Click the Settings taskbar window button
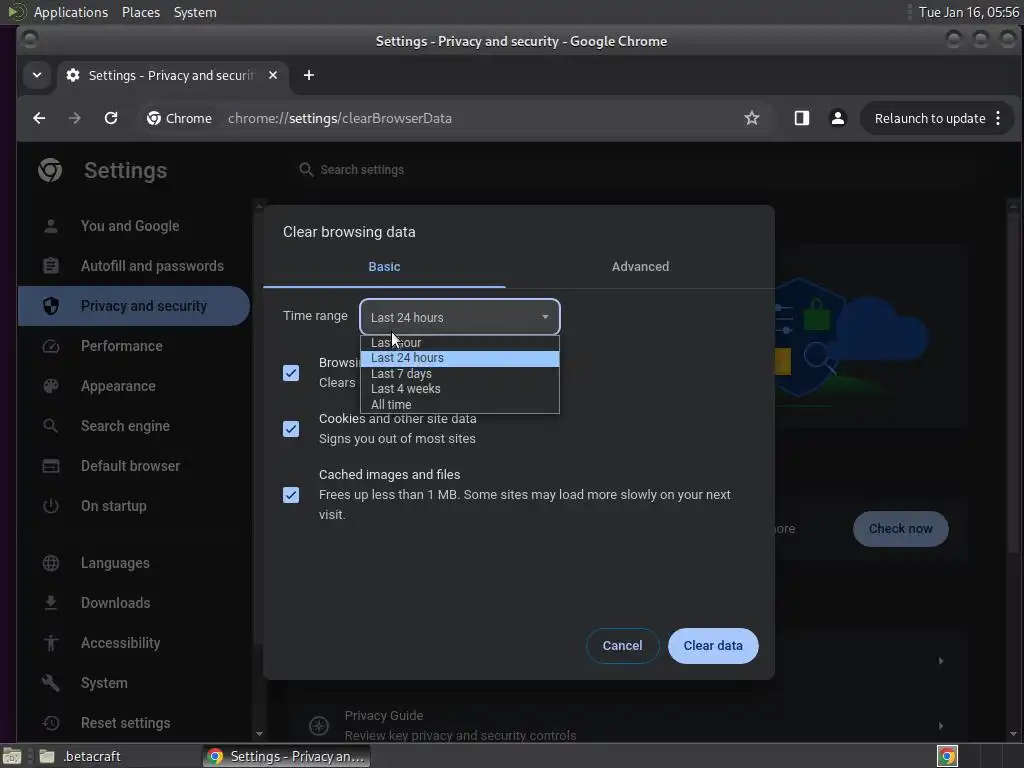Screen dimensions: 1024x768 [x=286, y=756]
